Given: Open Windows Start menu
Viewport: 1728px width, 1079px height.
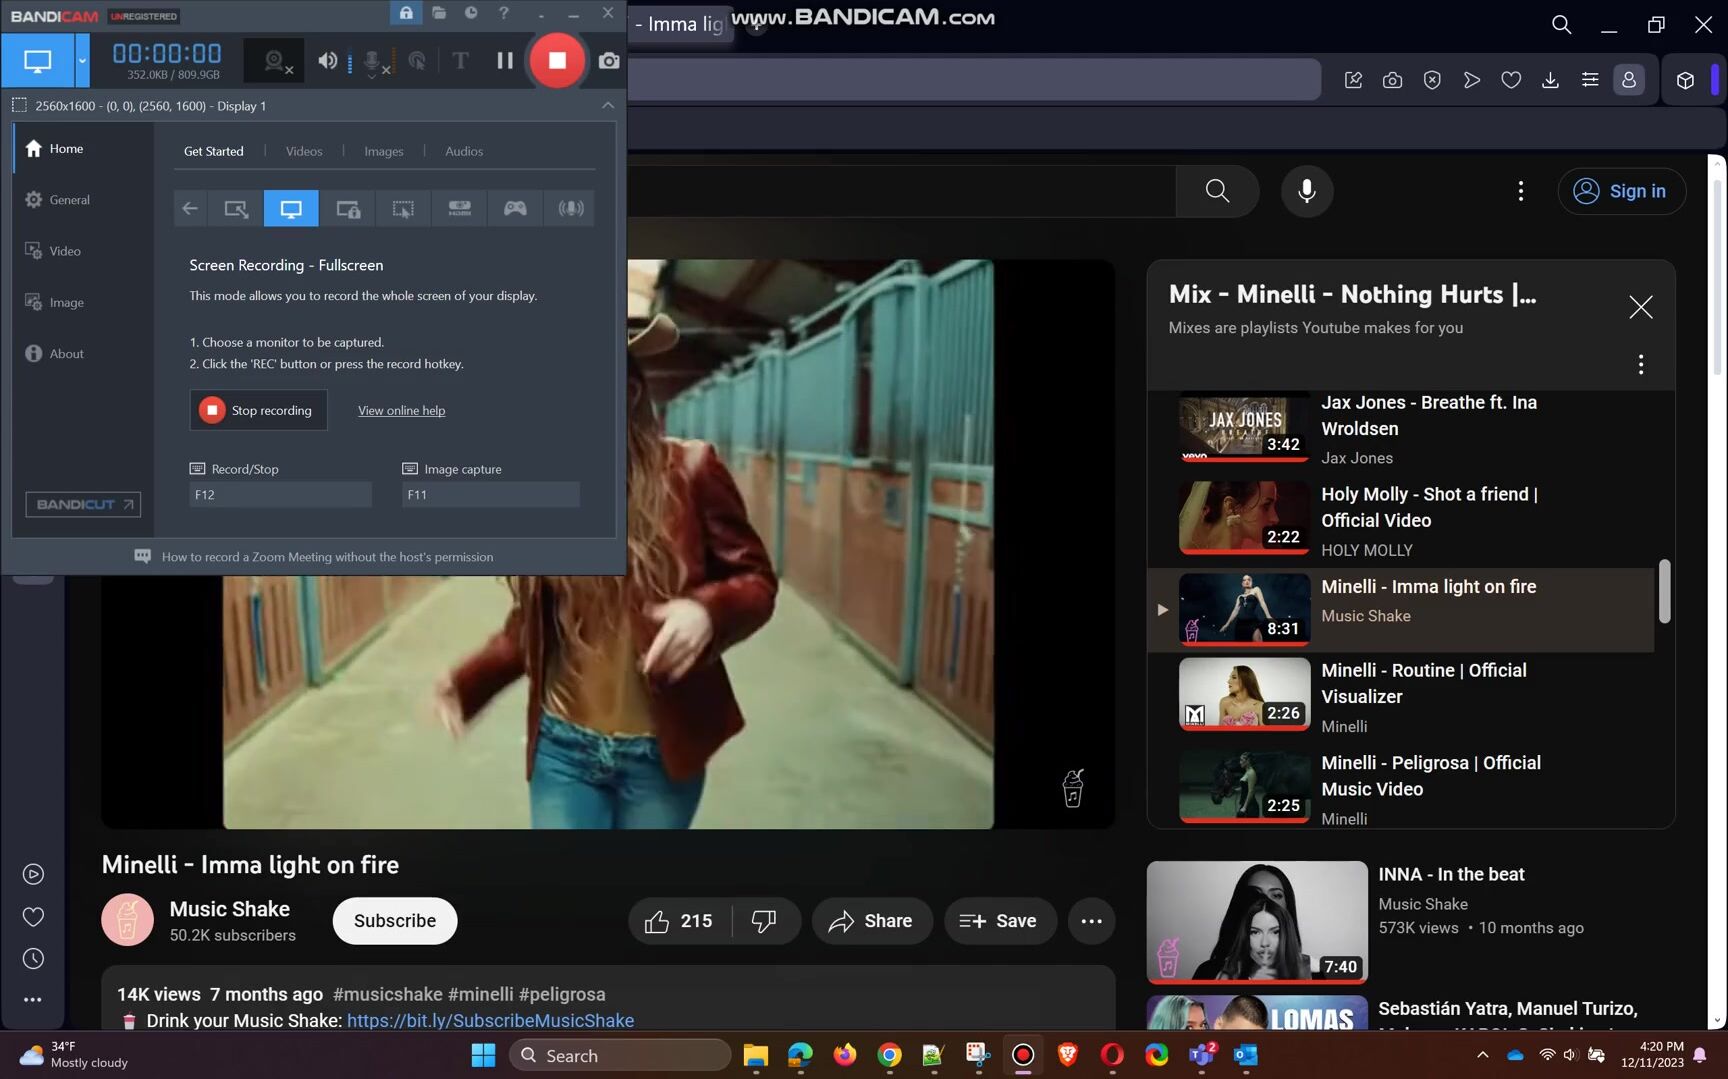Looking at the screenshot, I should (484, 1055).
